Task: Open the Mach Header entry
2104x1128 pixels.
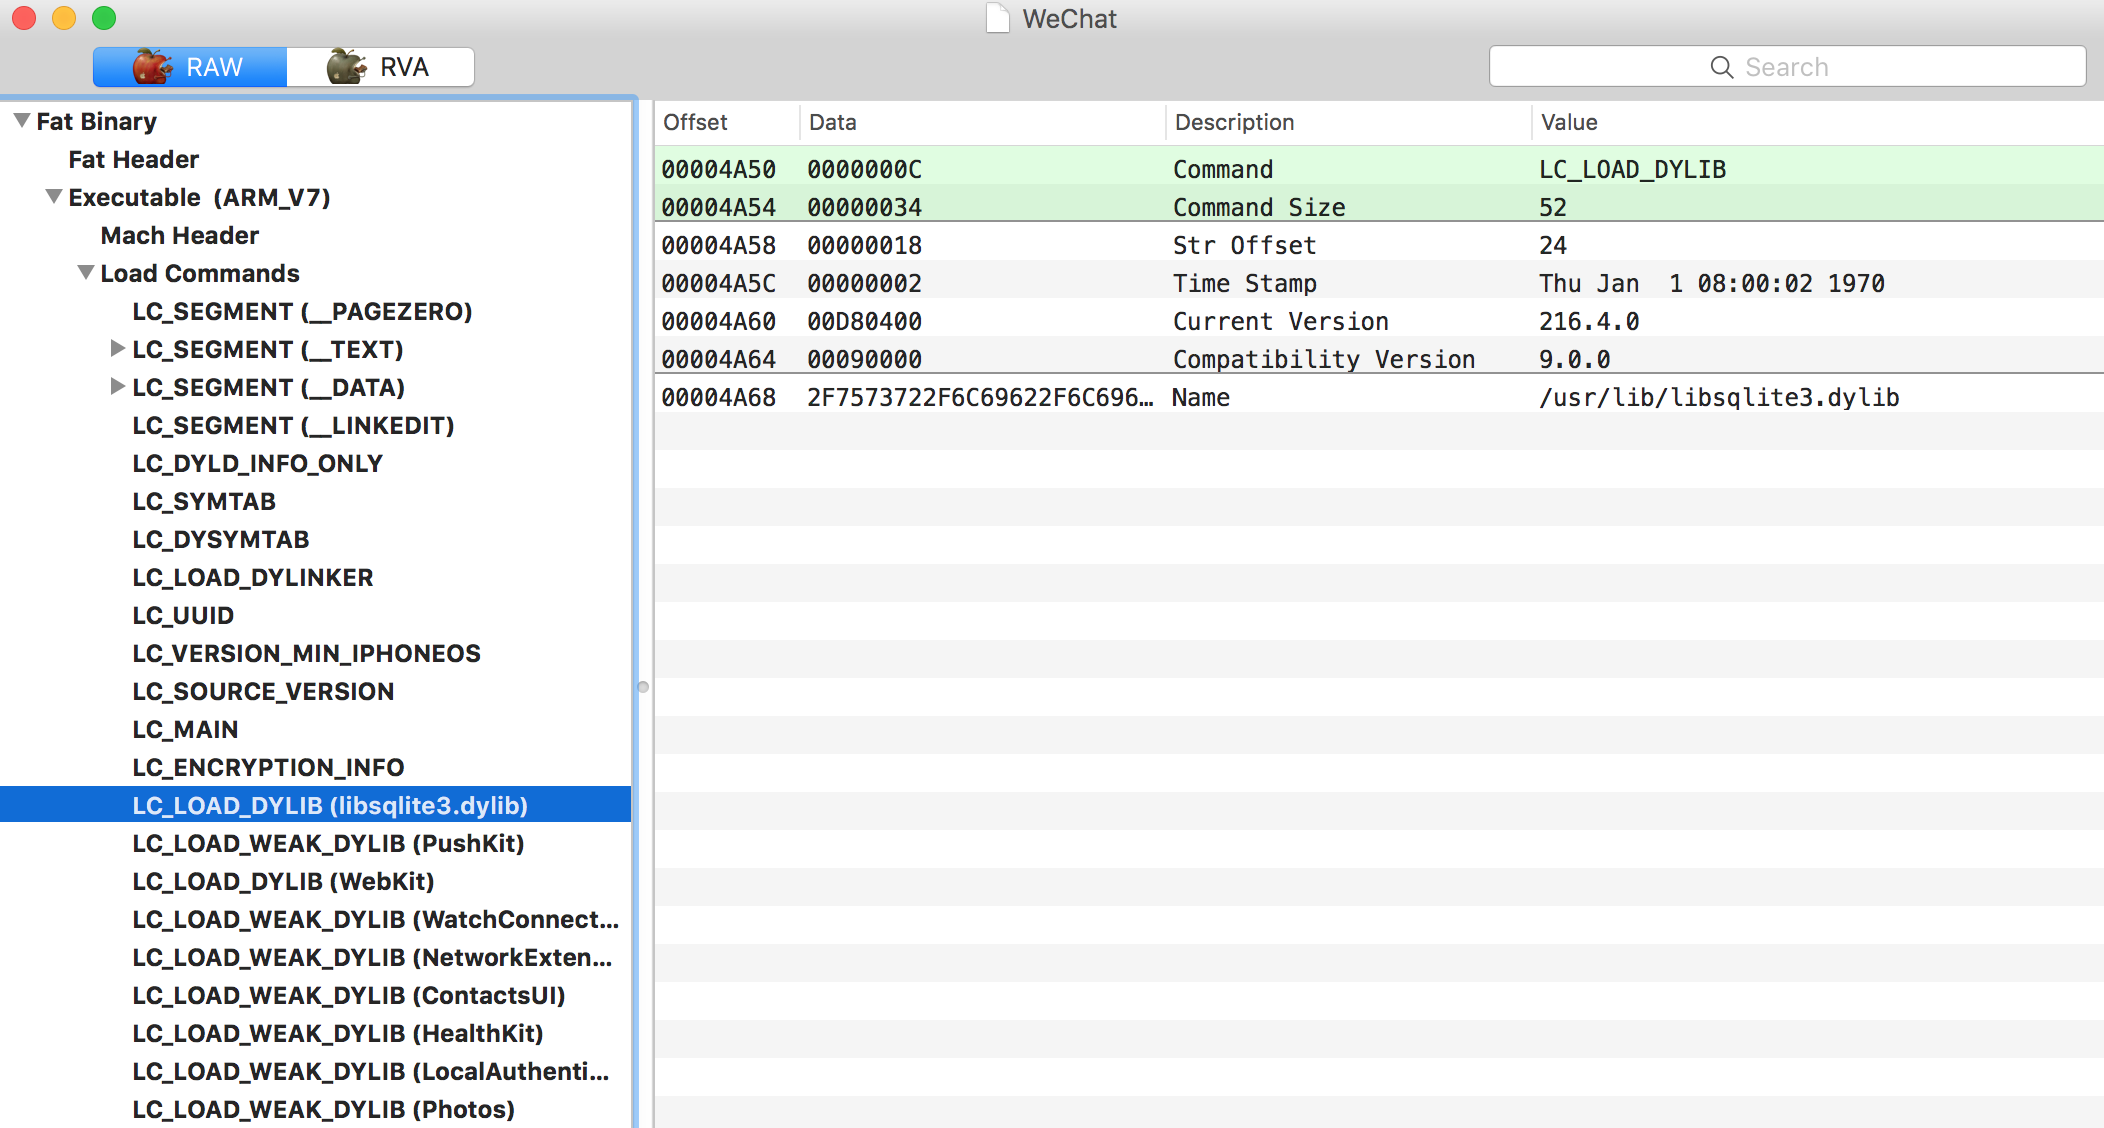Action: (x=179, y=235)
